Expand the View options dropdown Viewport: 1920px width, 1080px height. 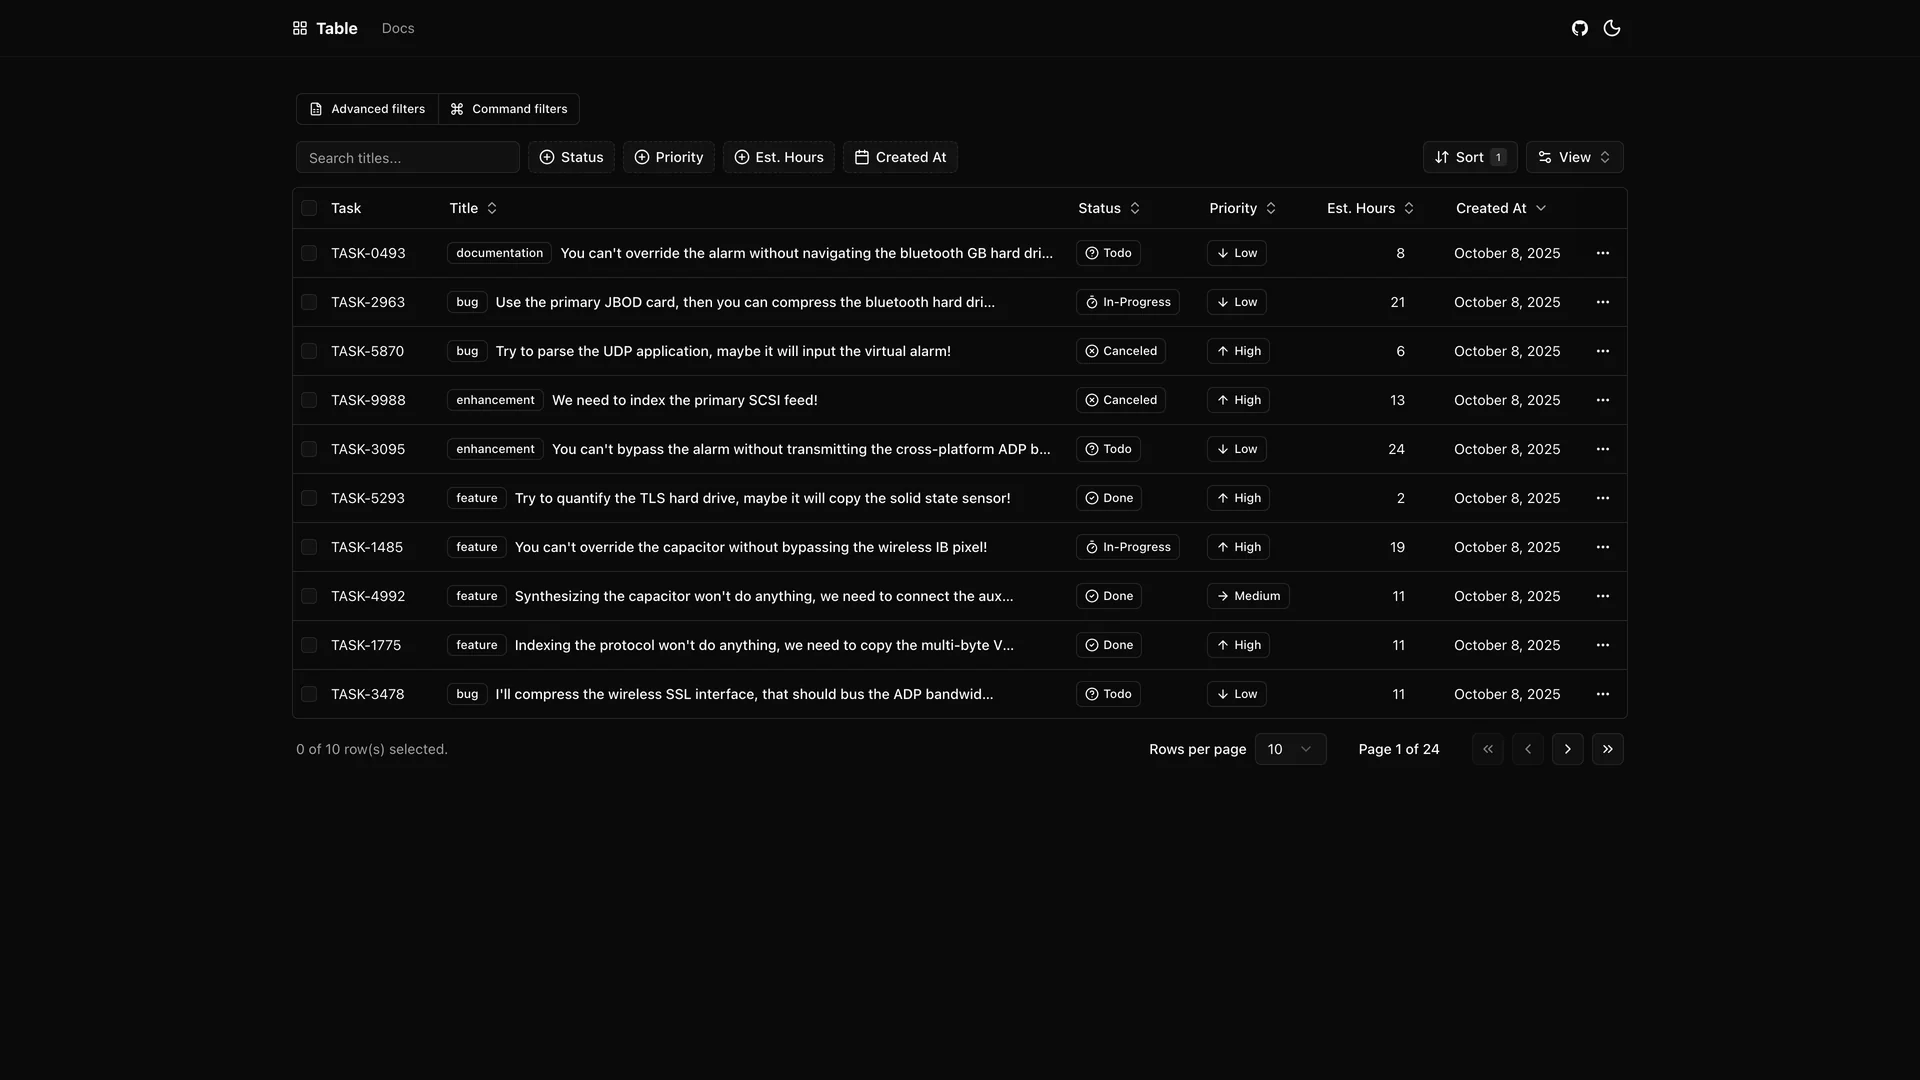click(x=1574, y=157)
